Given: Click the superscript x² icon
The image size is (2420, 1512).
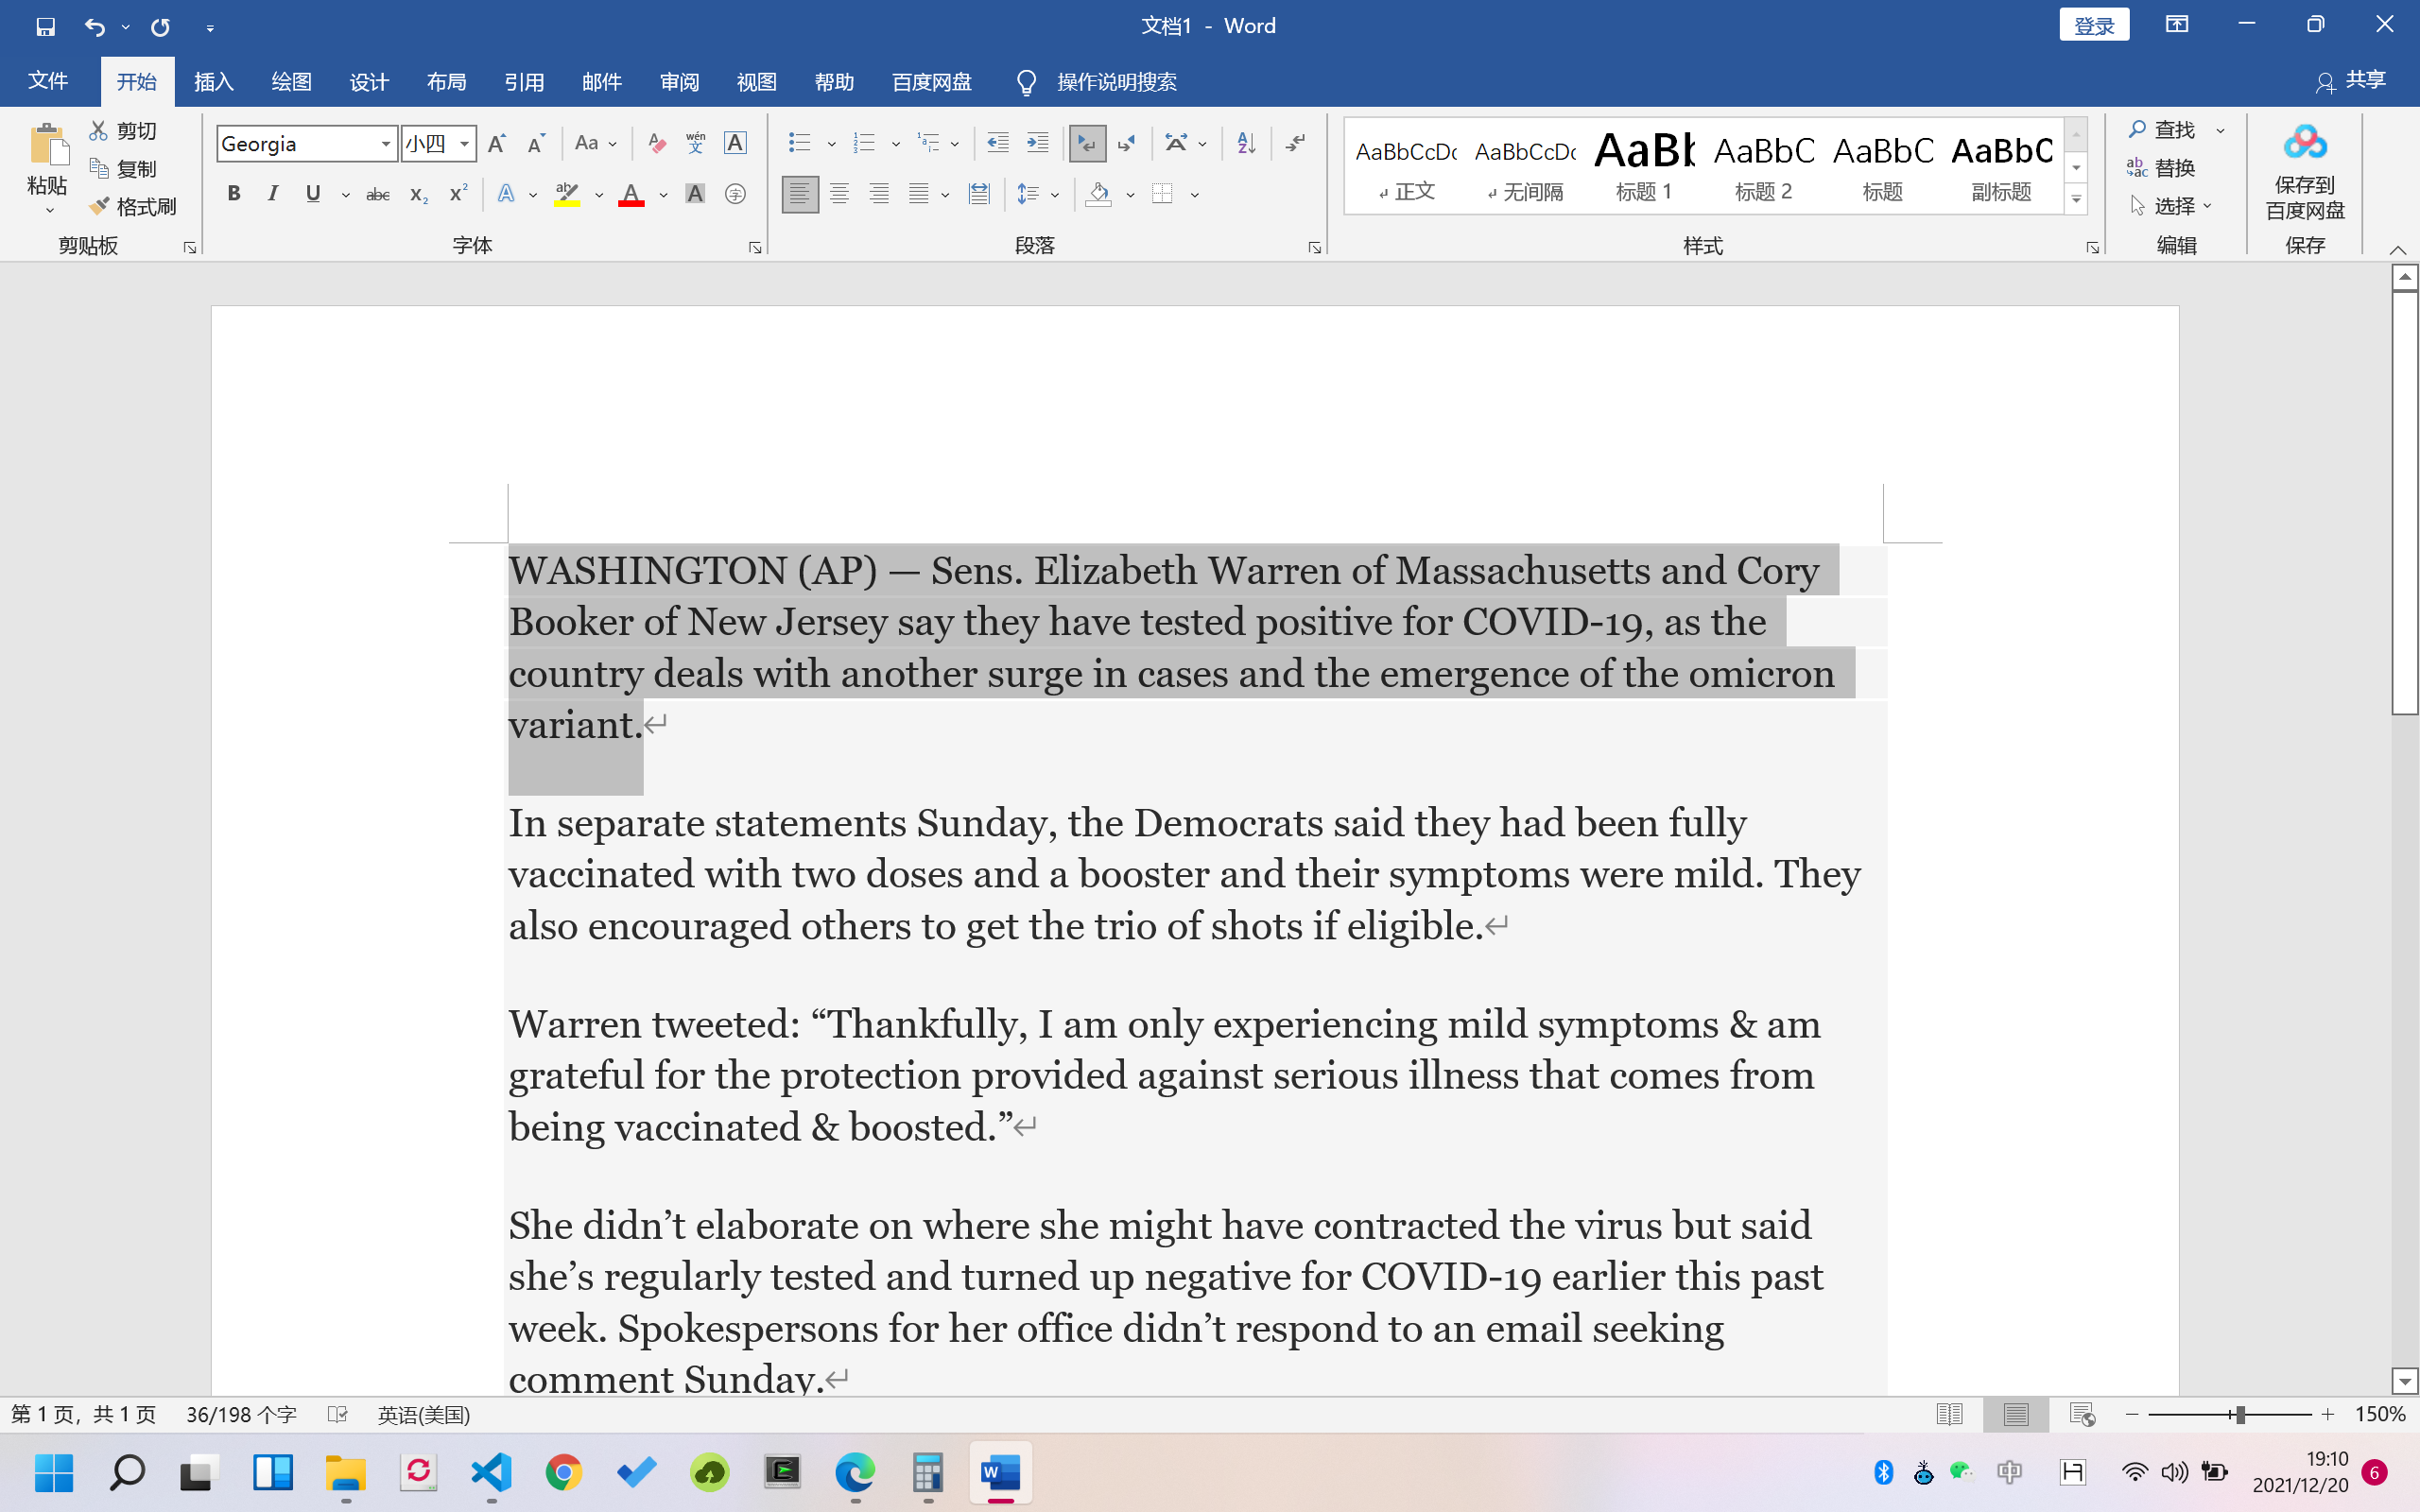Looking at the screenshot, I should pos(458,194).
